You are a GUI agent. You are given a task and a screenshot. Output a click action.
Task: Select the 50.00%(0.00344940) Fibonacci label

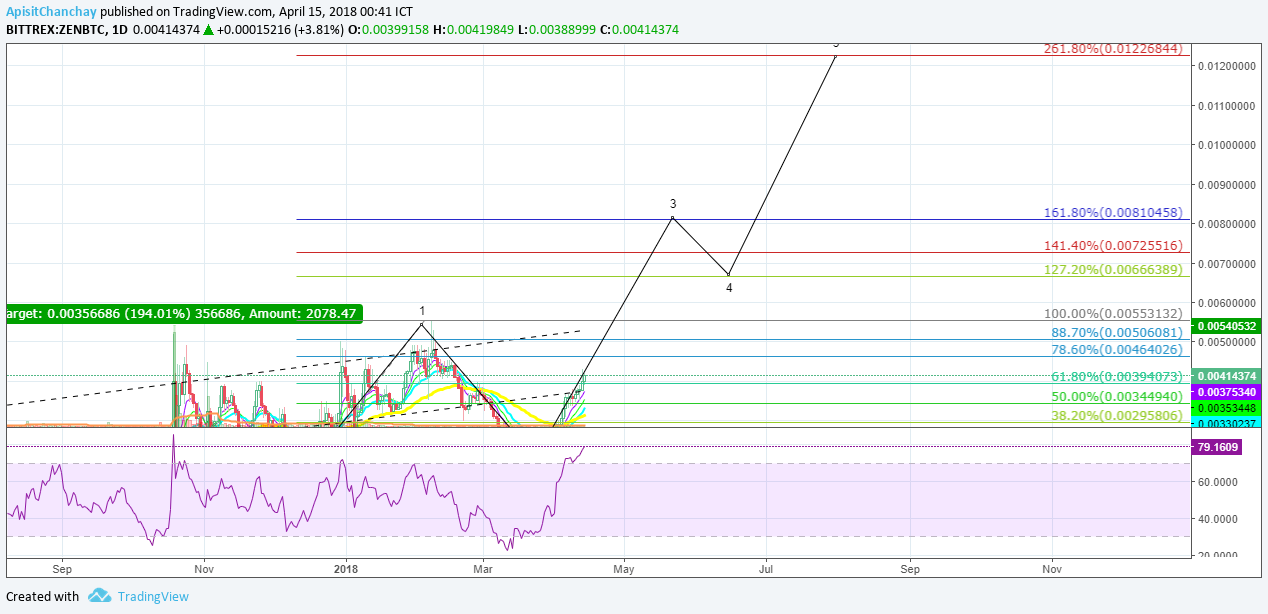1117,396
